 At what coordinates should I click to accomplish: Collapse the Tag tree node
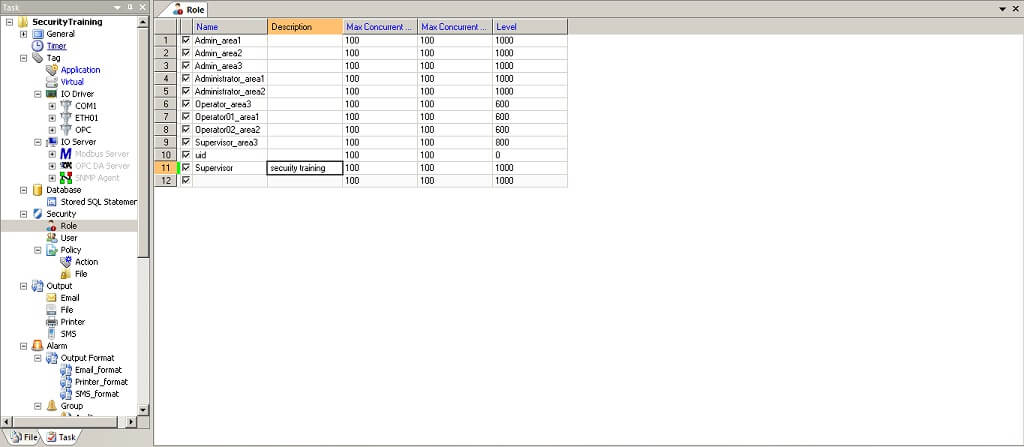click(24, 58)
